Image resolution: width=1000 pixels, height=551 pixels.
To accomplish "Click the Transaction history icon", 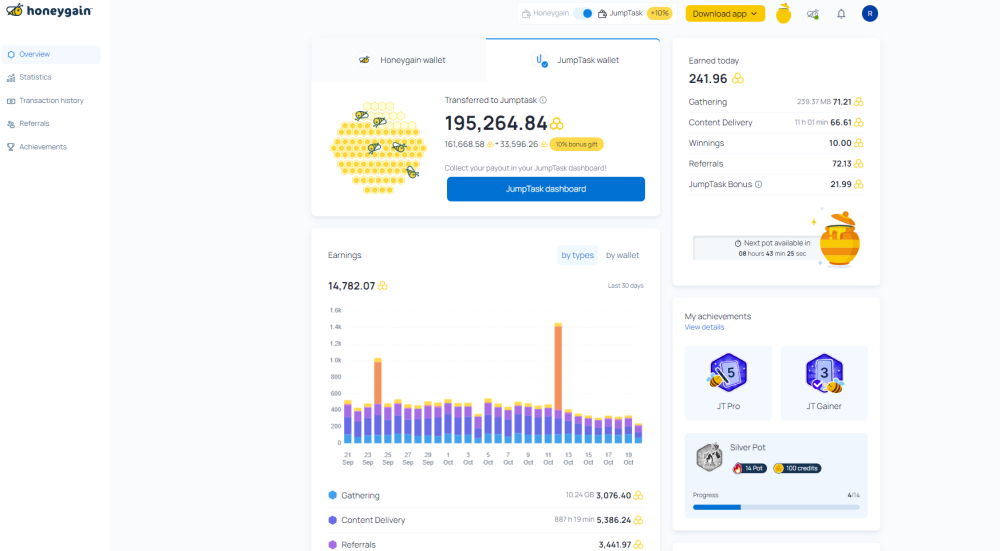I will point(11,101).
